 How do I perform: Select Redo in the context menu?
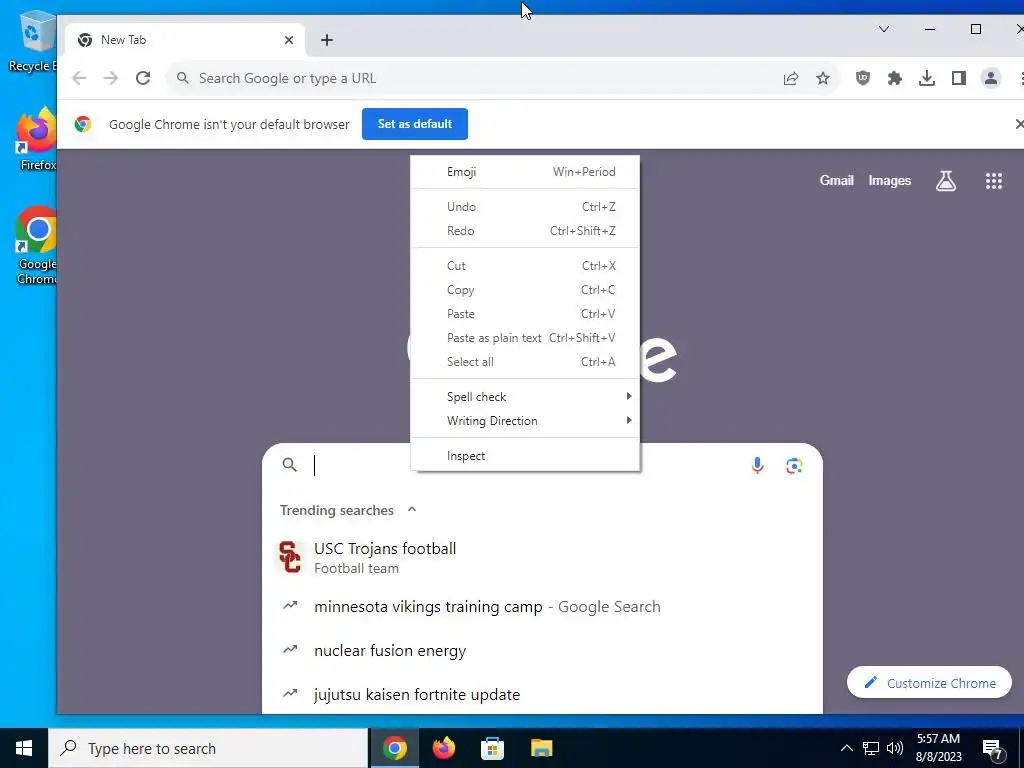tap(525, 231)
